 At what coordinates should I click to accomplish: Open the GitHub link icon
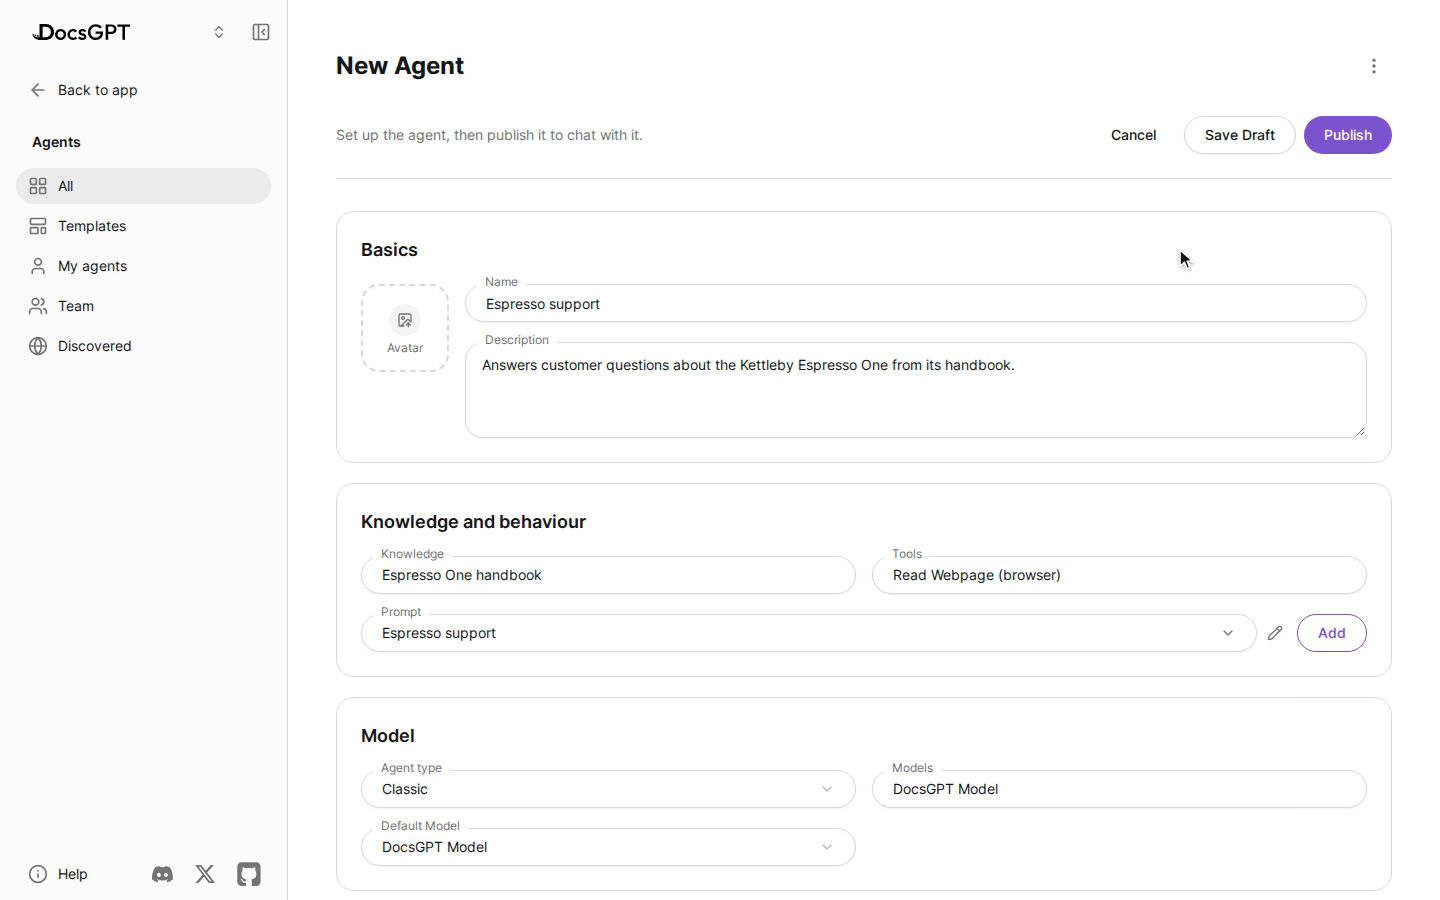click(249, 874)
